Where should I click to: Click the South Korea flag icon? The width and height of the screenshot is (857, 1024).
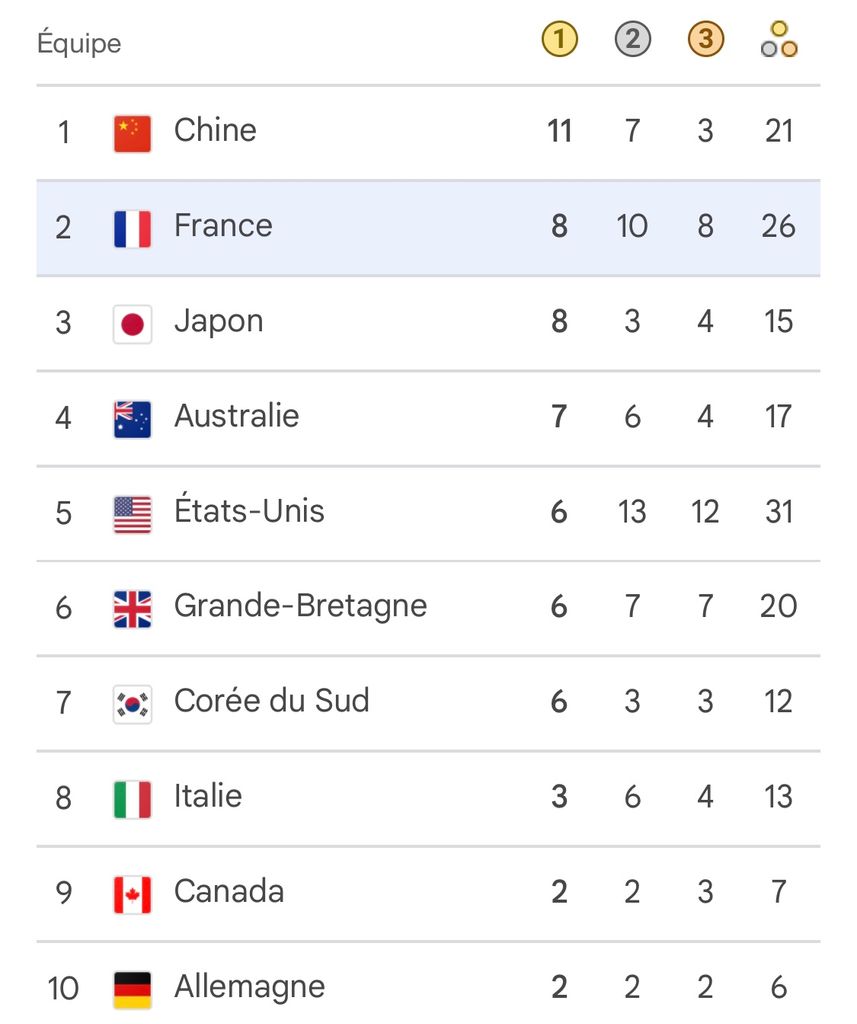pos(133,705)
